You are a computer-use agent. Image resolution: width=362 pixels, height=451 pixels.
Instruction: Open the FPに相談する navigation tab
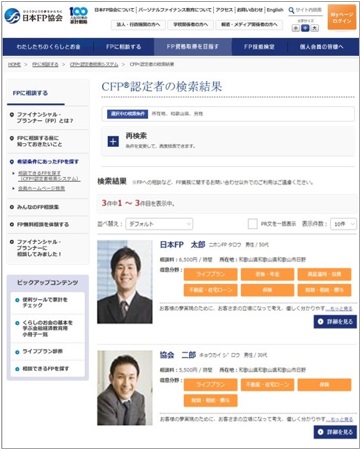point(124,47)
